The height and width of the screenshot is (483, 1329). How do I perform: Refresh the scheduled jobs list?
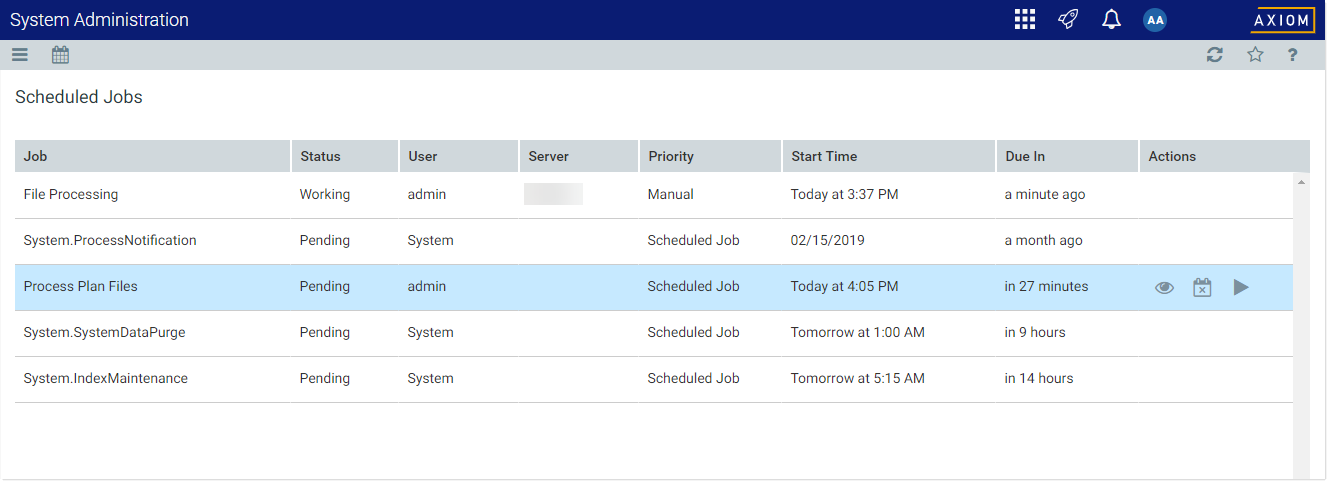(x=1215, y=55)
